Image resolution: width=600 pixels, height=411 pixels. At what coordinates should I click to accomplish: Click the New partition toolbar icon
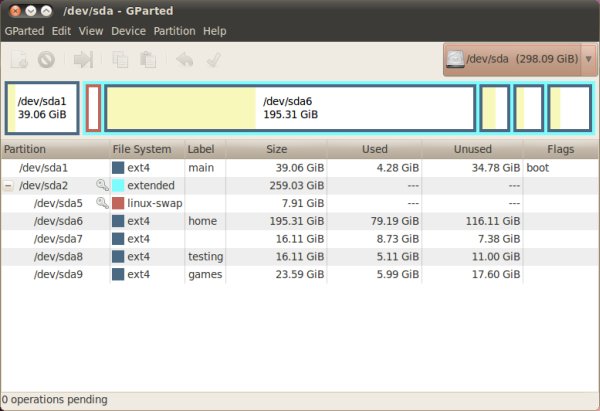point(19,60)
